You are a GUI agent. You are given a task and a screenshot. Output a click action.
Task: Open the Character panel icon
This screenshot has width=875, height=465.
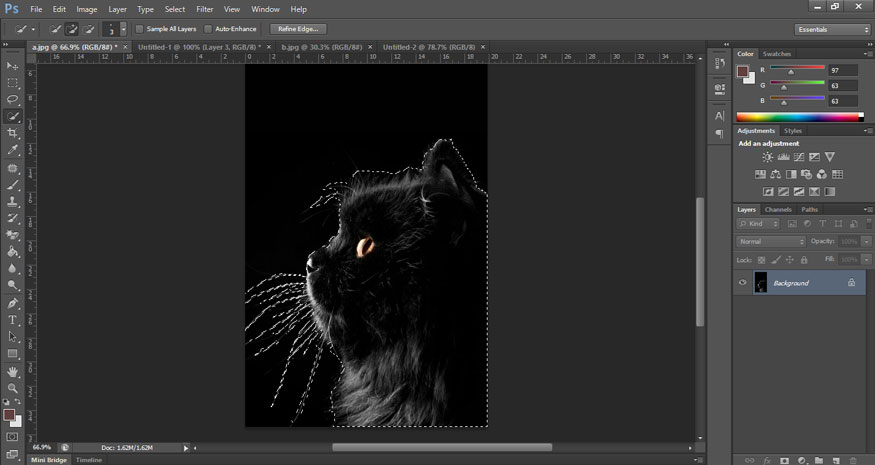[720, 116]
